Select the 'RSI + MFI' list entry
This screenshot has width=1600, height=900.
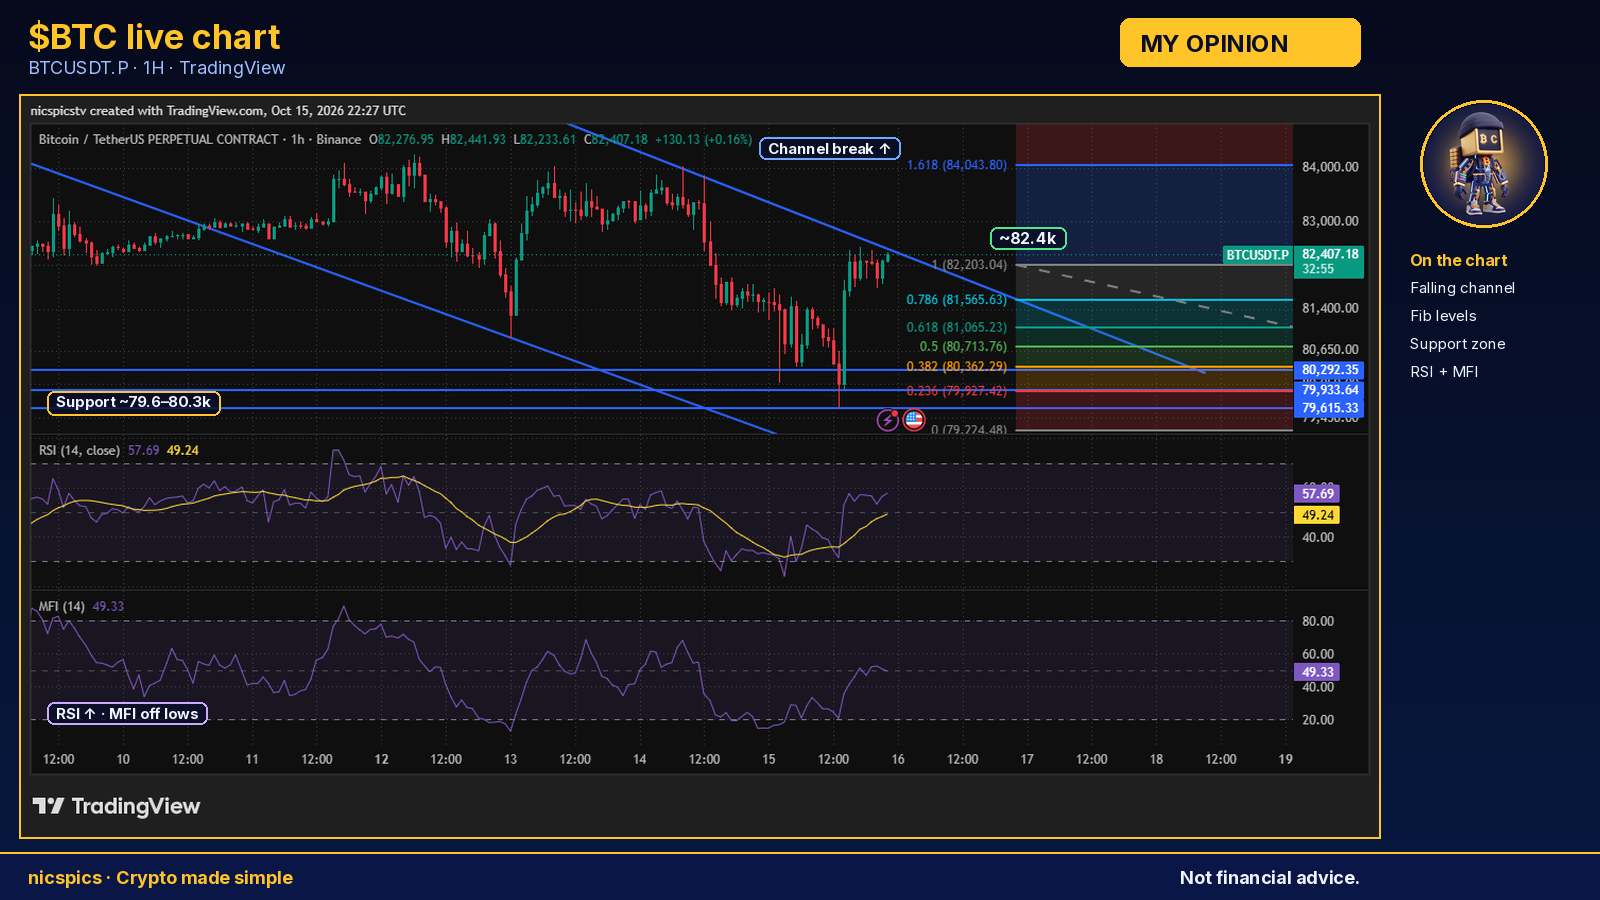pyautogui.click(x=1444, y=372)
